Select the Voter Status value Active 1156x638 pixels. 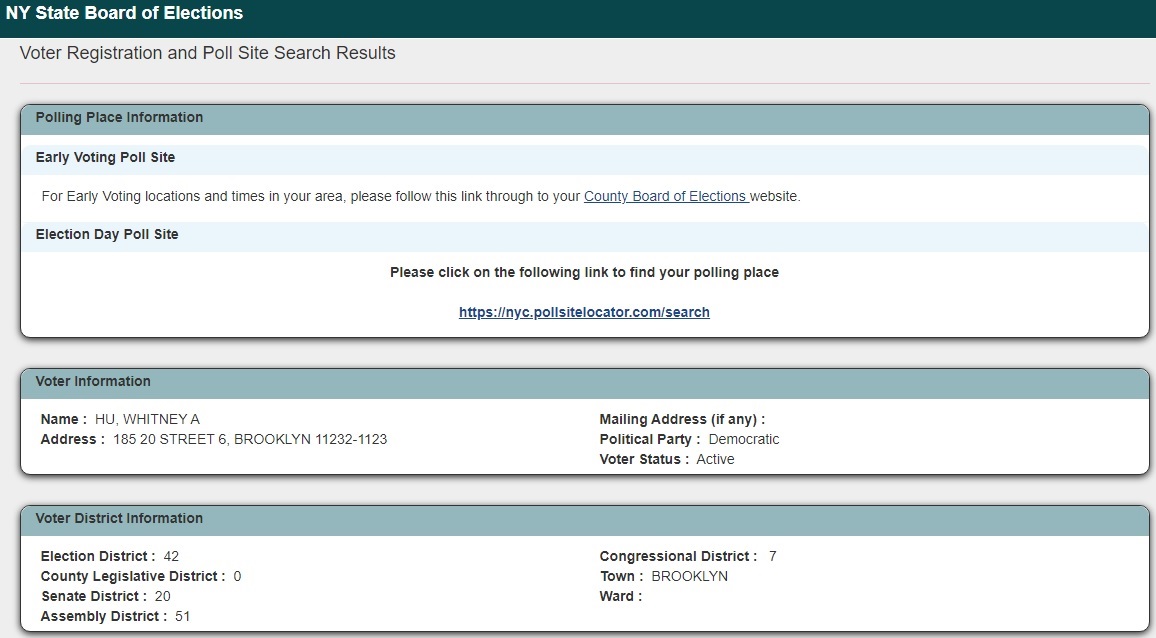coord(715,459)
